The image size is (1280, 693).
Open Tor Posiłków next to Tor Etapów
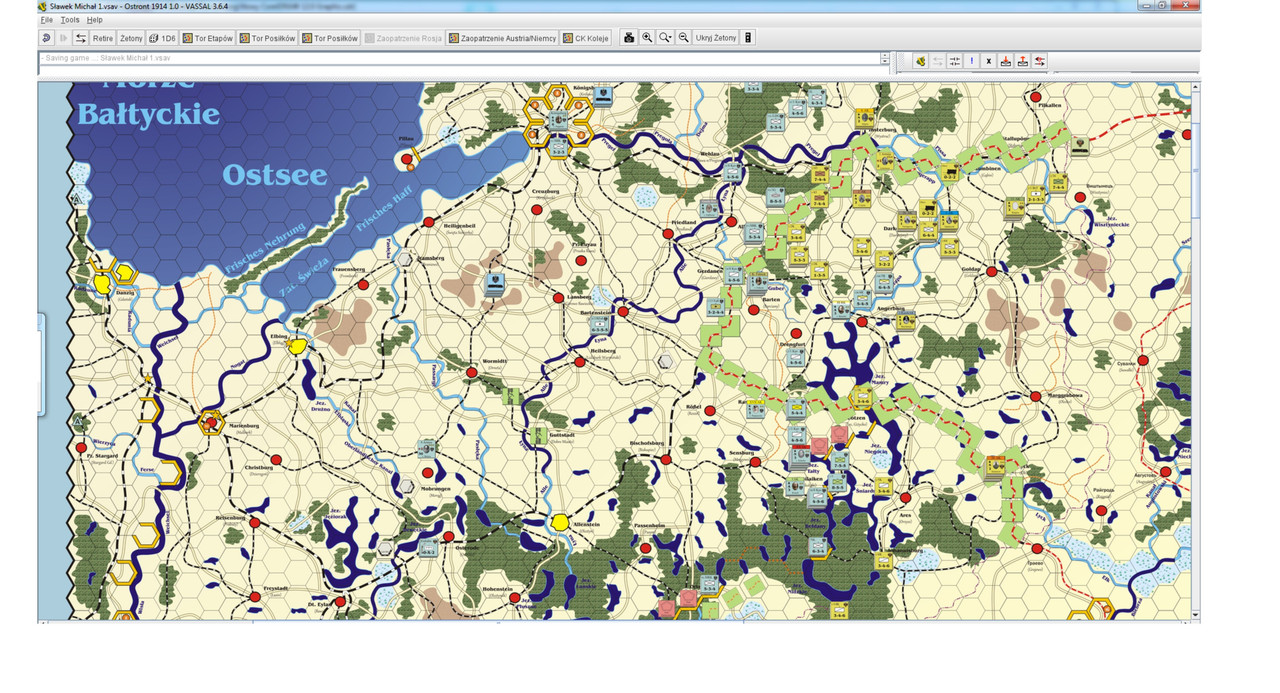pyautogui.click(x=268, y=38)
